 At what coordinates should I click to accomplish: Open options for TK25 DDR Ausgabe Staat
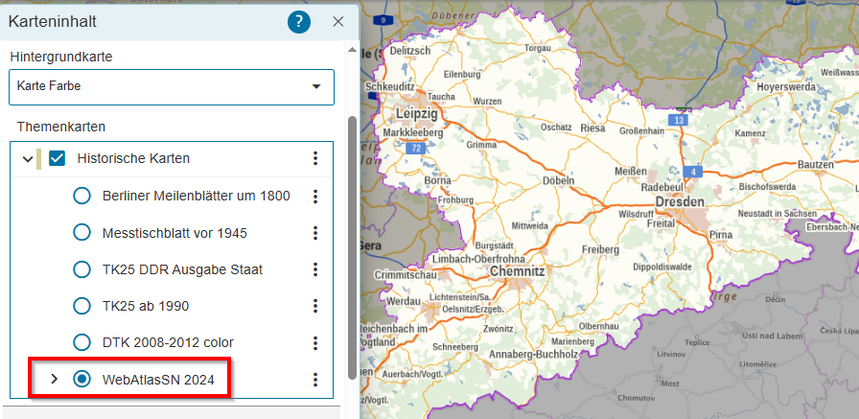tap(315, 270)
